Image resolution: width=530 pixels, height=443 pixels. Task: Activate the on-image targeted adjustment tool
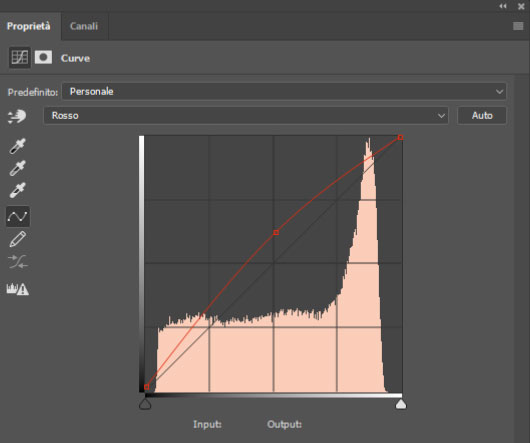[17, 116]
